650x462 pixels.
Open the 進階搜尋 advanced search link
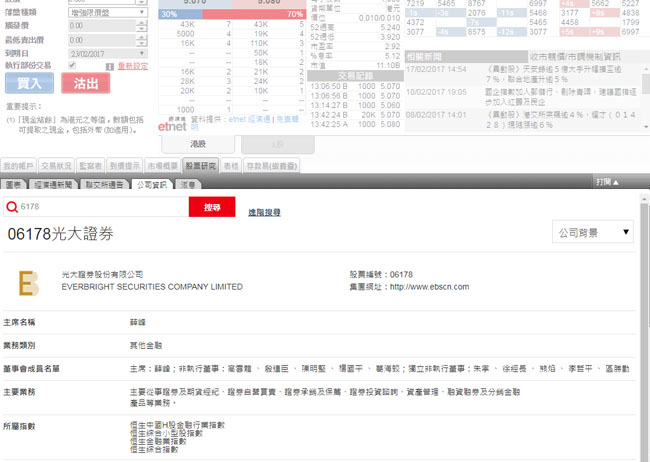(264, 212)
